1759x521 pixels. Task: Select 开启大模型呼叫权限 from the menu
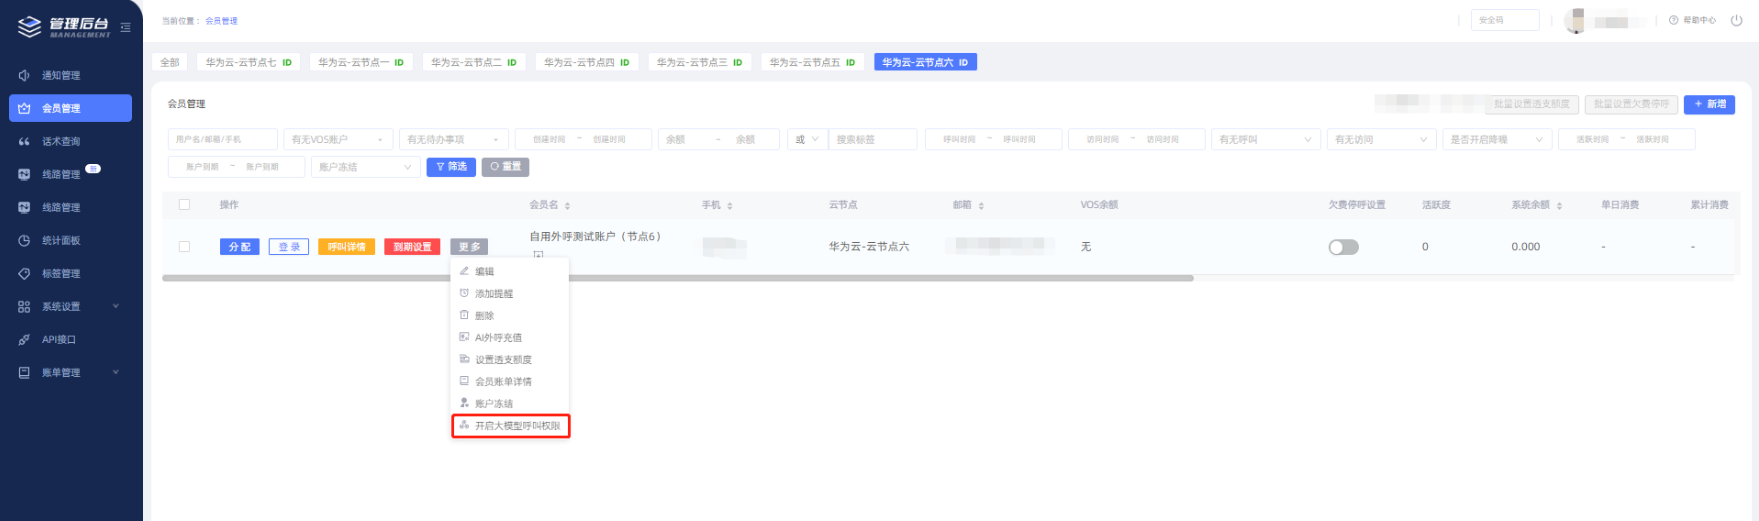(x=511, y=426)
